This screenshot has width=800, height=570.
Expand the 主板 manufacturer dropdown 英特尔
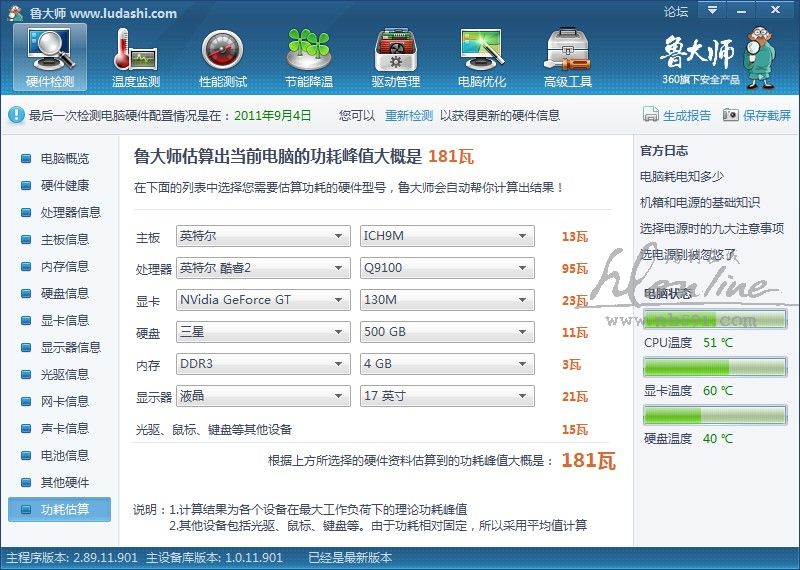262,237
